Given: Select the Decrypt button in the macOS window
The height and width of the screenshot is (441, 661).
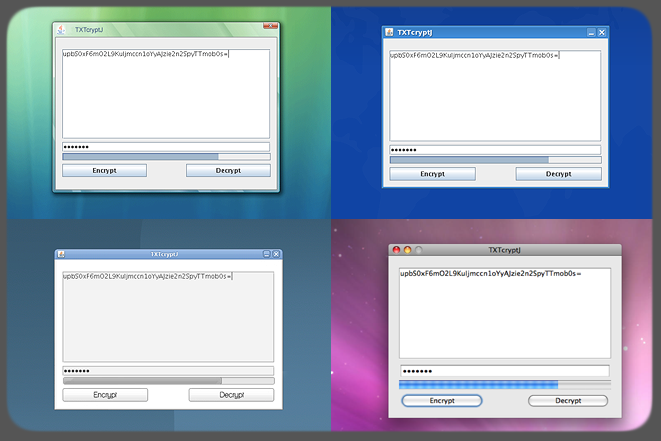Looking at the screenshot, I should coord(568,401).
